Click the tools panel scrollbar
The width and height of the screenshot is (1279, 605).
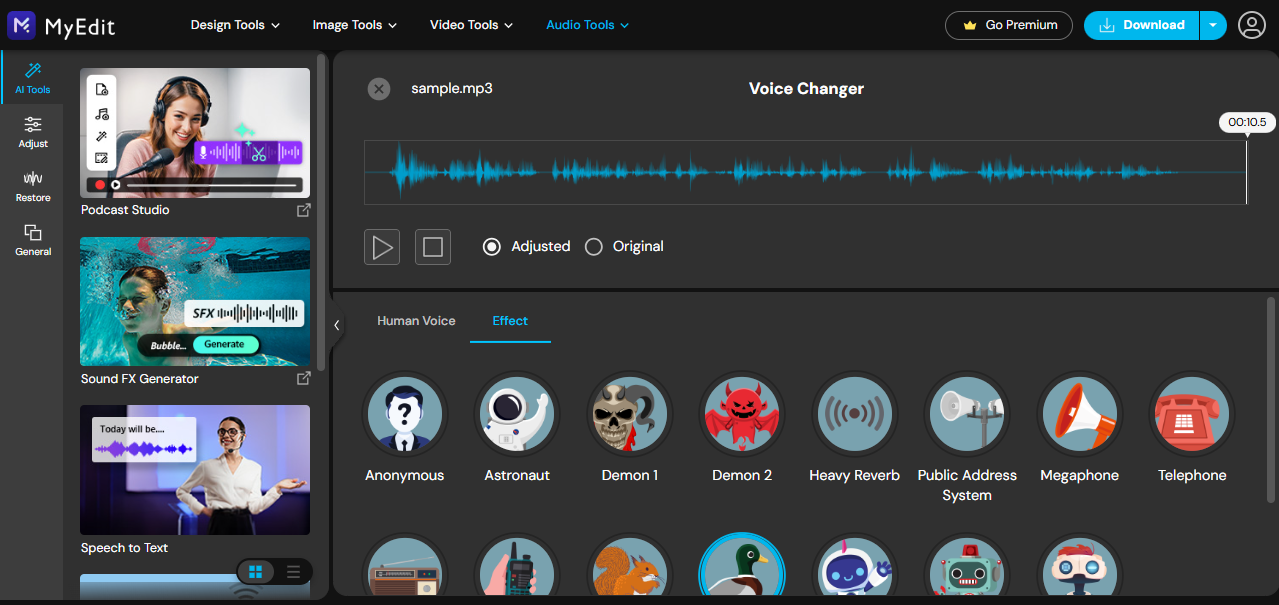point(321,210)
